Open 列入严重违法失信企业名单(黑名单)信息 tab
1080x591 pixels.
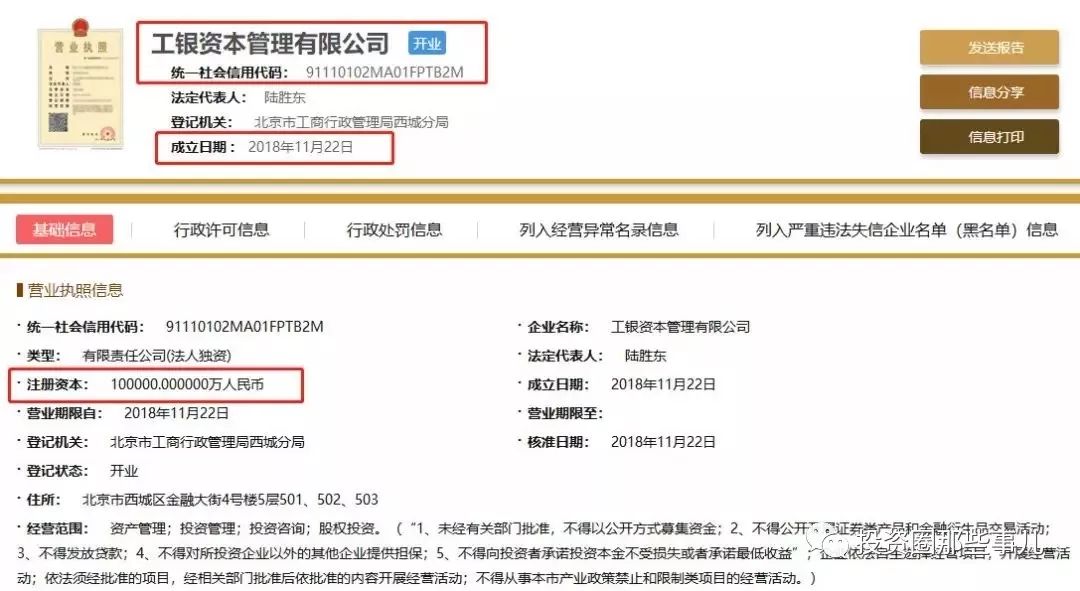906,229
